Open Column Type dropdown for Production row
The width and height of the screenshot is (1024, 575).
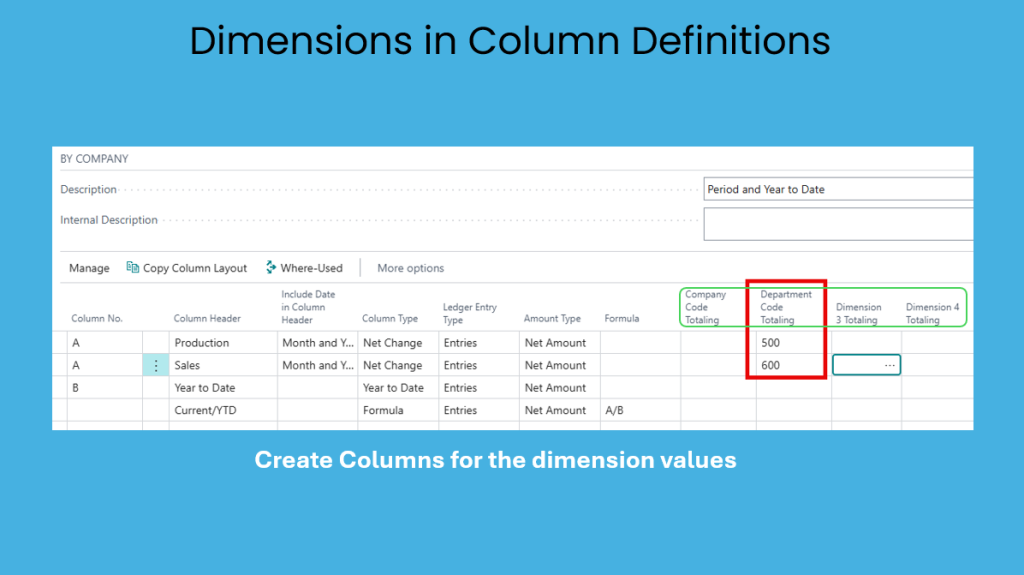(x=397, y=343)
